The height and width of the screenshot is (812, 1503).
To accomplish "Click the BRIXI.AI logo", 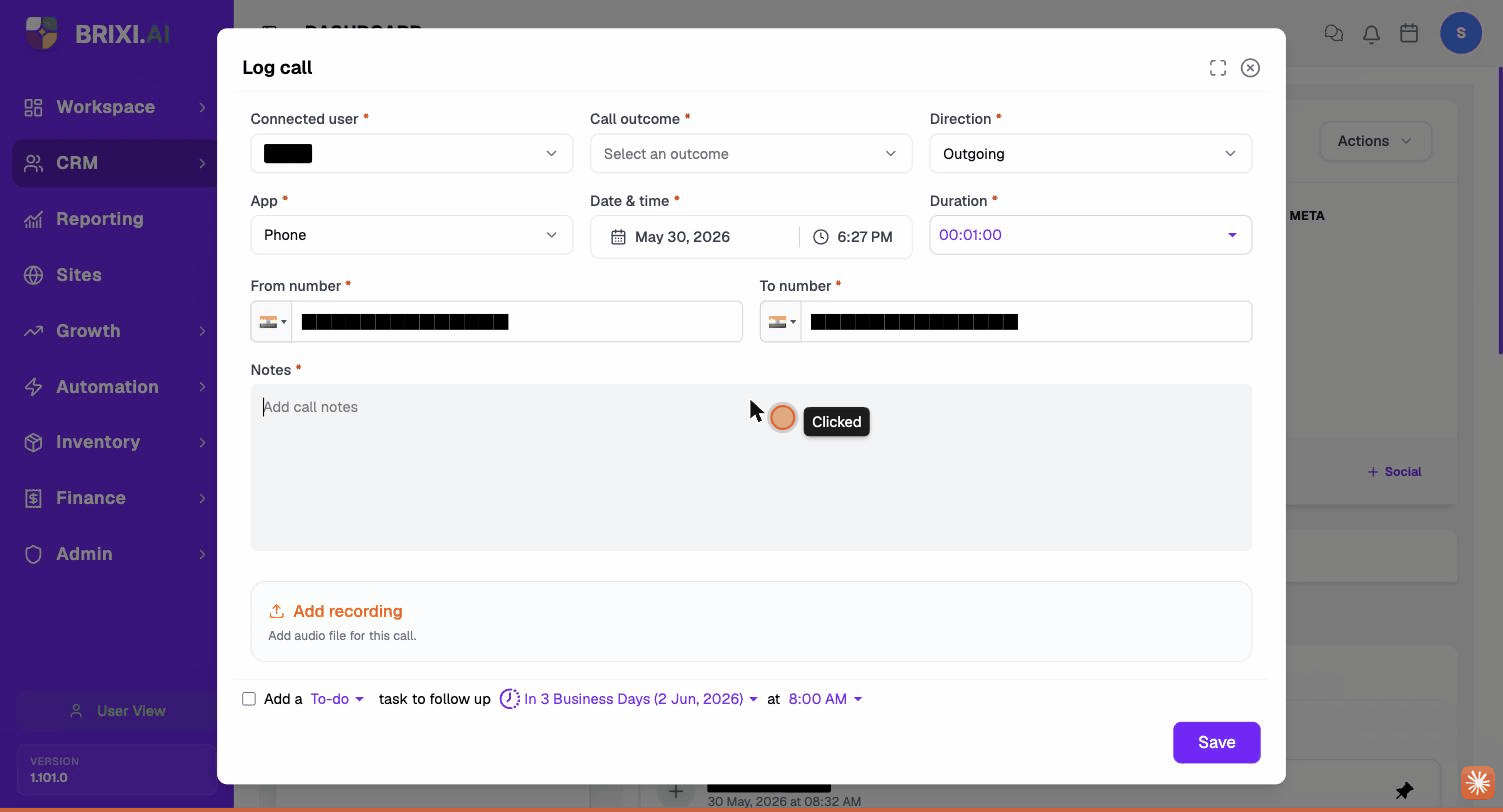I will click(97, 33).
